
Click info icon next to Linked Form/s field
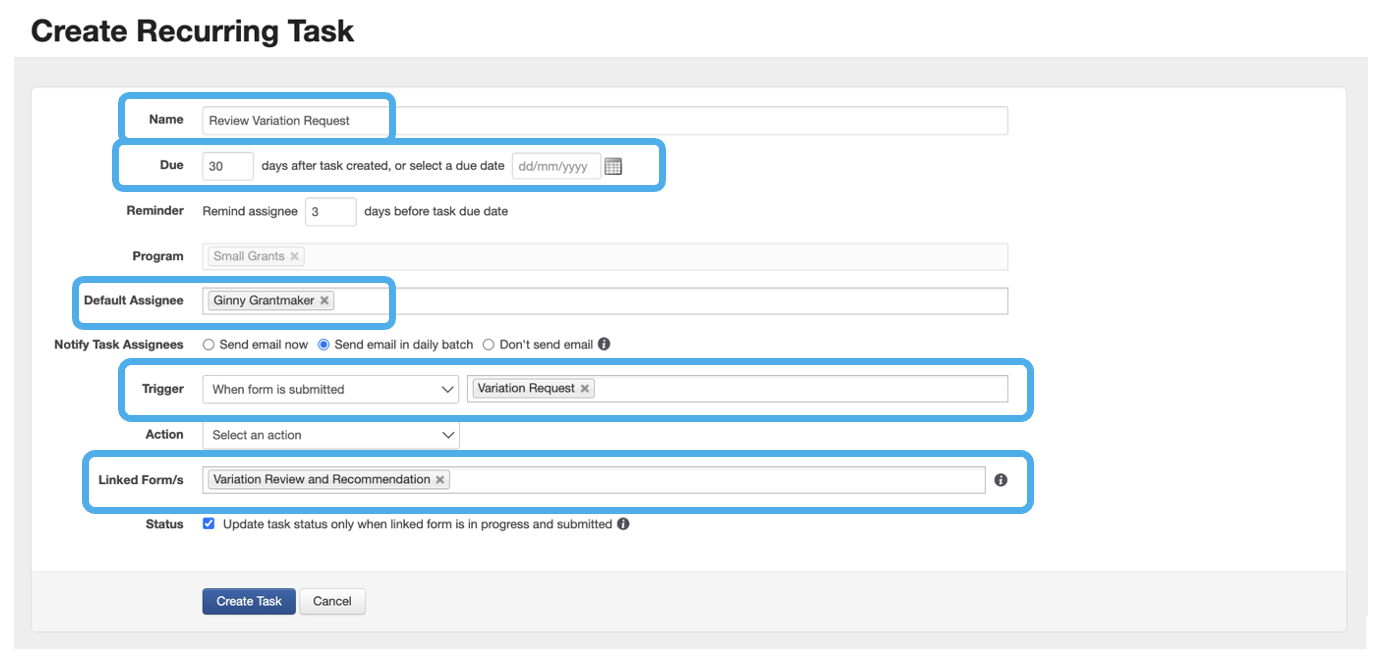pyautogui.click(x=1001, y=480)
